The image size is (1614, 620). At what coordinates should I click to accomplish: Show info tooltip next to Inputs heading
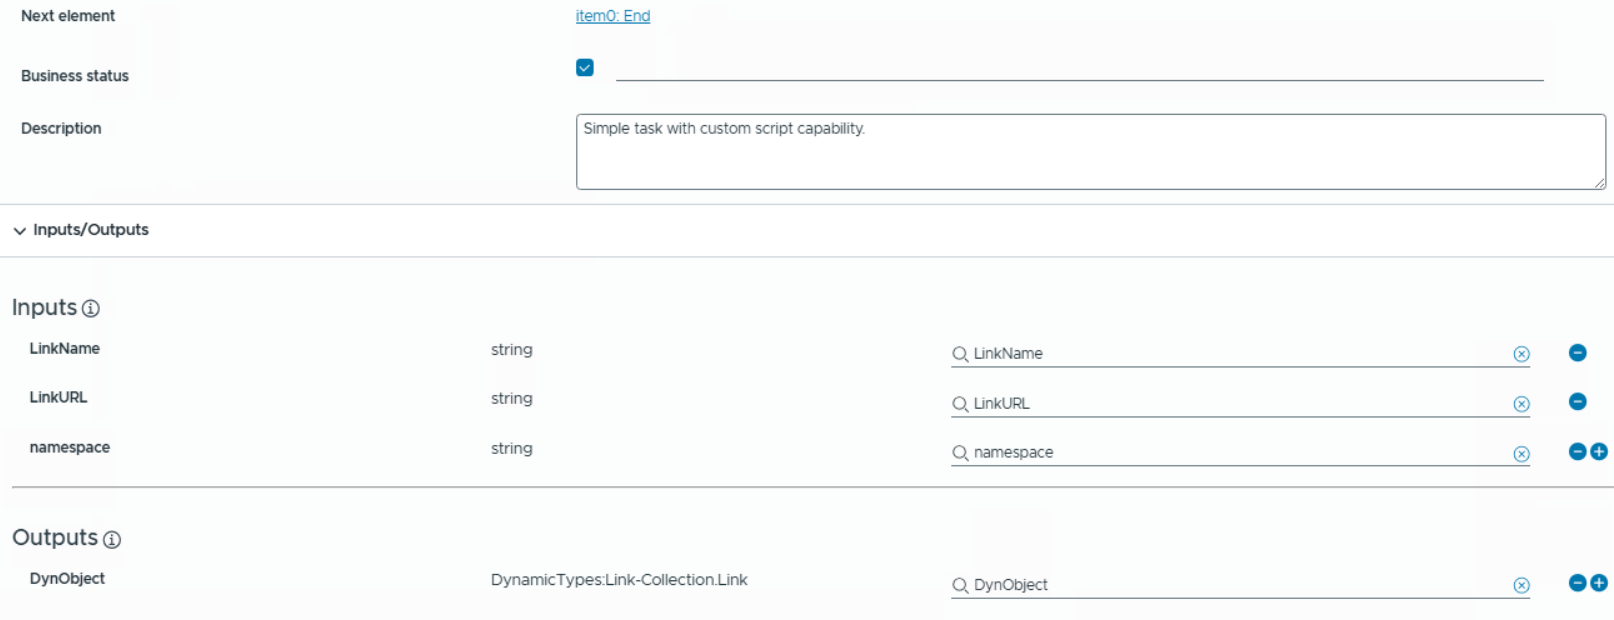[91, 309]
